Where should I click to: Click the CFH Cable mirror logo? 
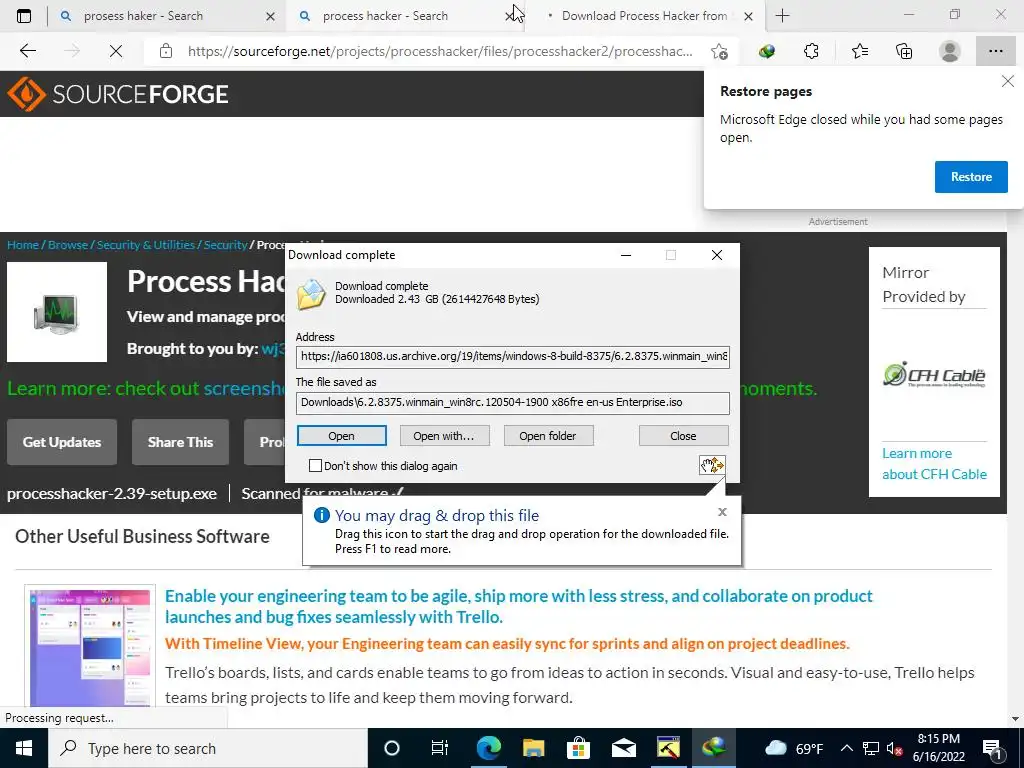[934, 375]
